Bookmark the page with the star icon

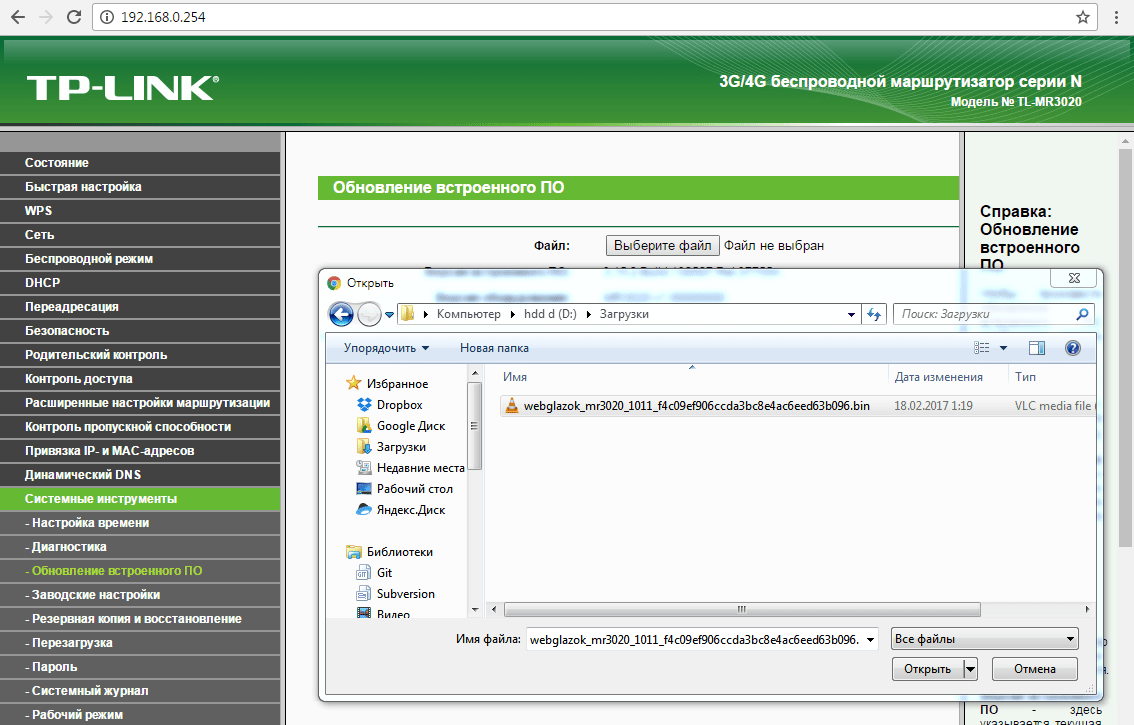(x=1082, y=17)
